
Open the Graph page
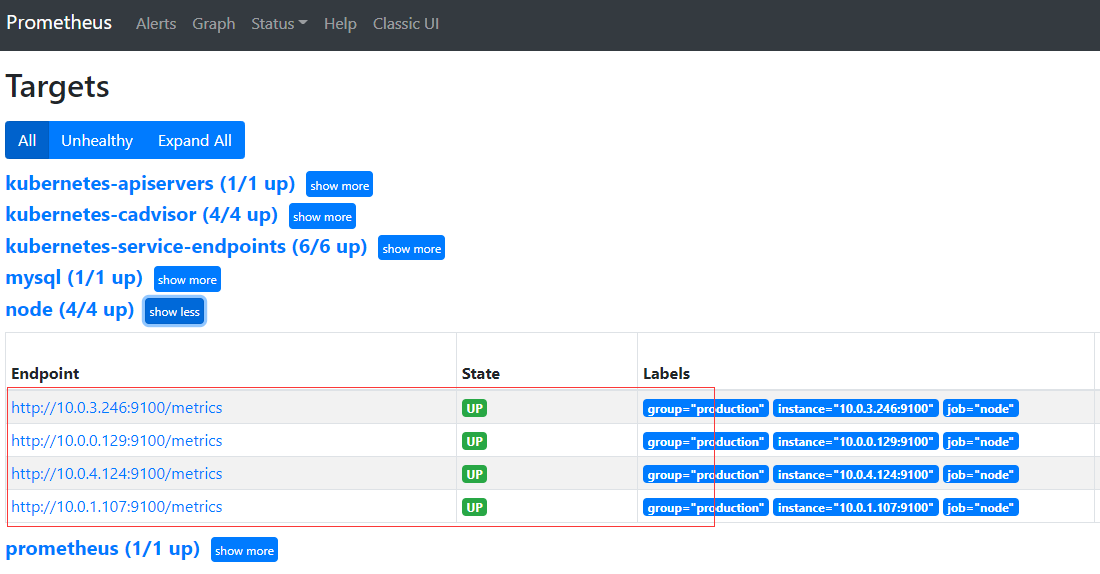click(x=213, y=24)
